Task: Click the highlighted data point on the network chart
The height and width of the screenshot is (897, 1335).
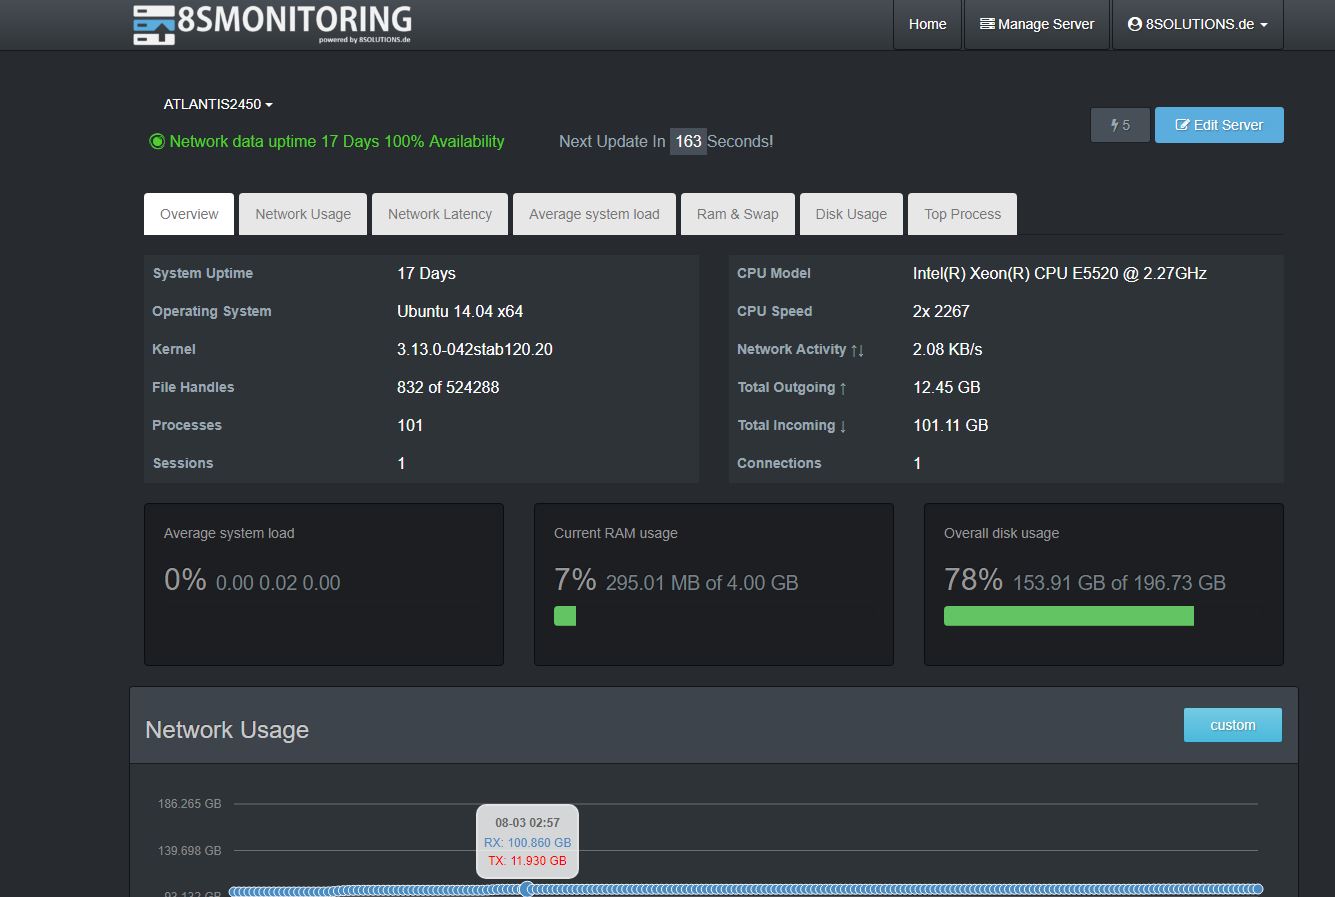Action: 527,889
